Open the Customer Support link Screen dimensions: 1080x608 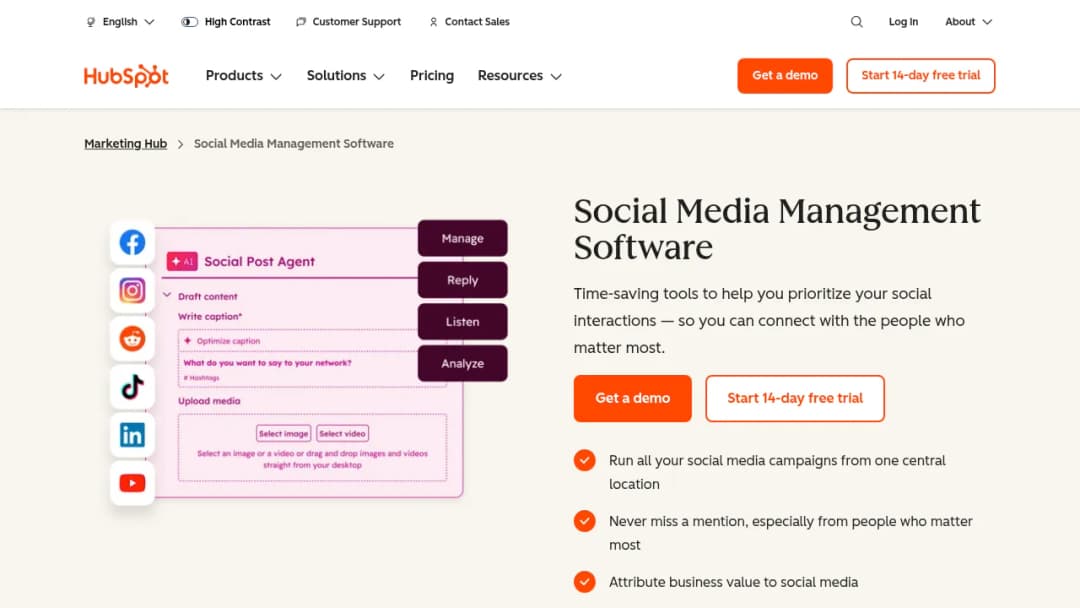349,22
